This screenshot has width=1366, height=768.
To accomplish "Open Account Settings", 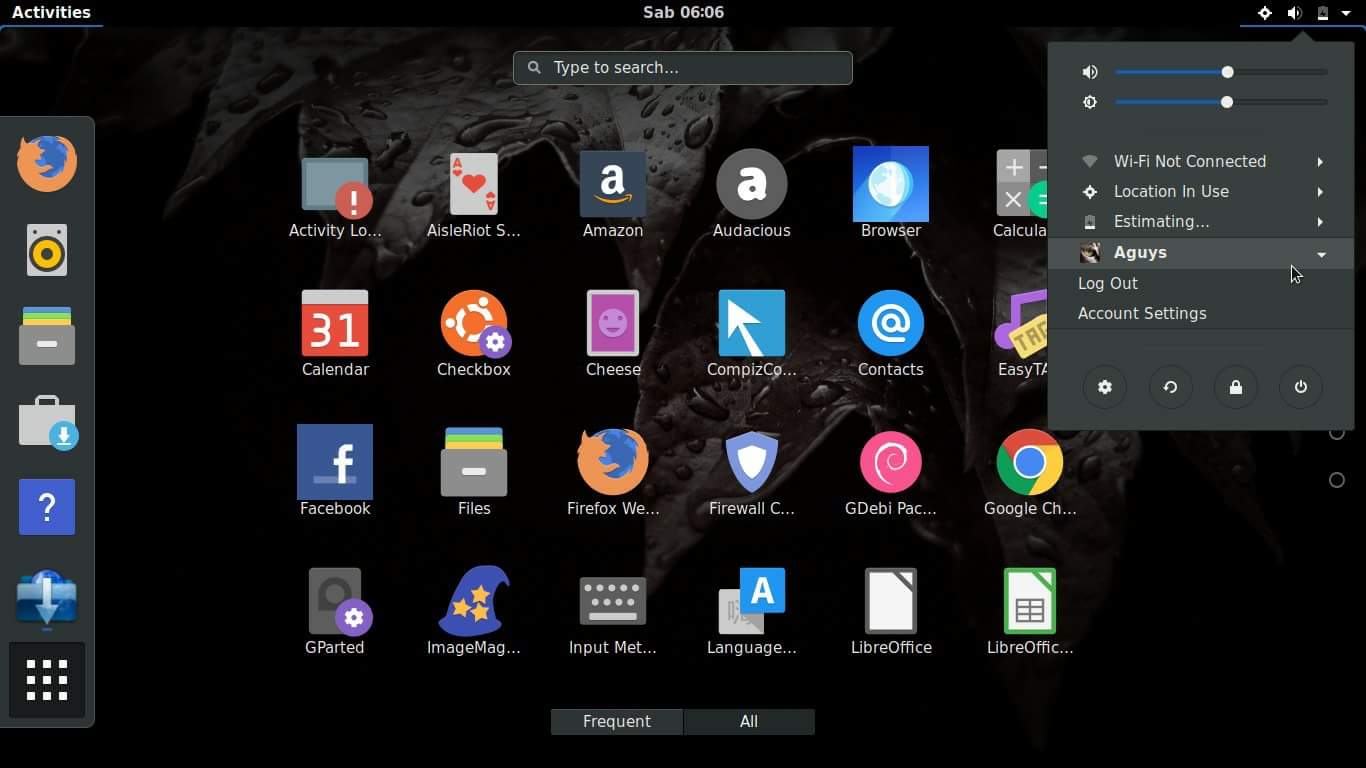I will coord(1142,313).
